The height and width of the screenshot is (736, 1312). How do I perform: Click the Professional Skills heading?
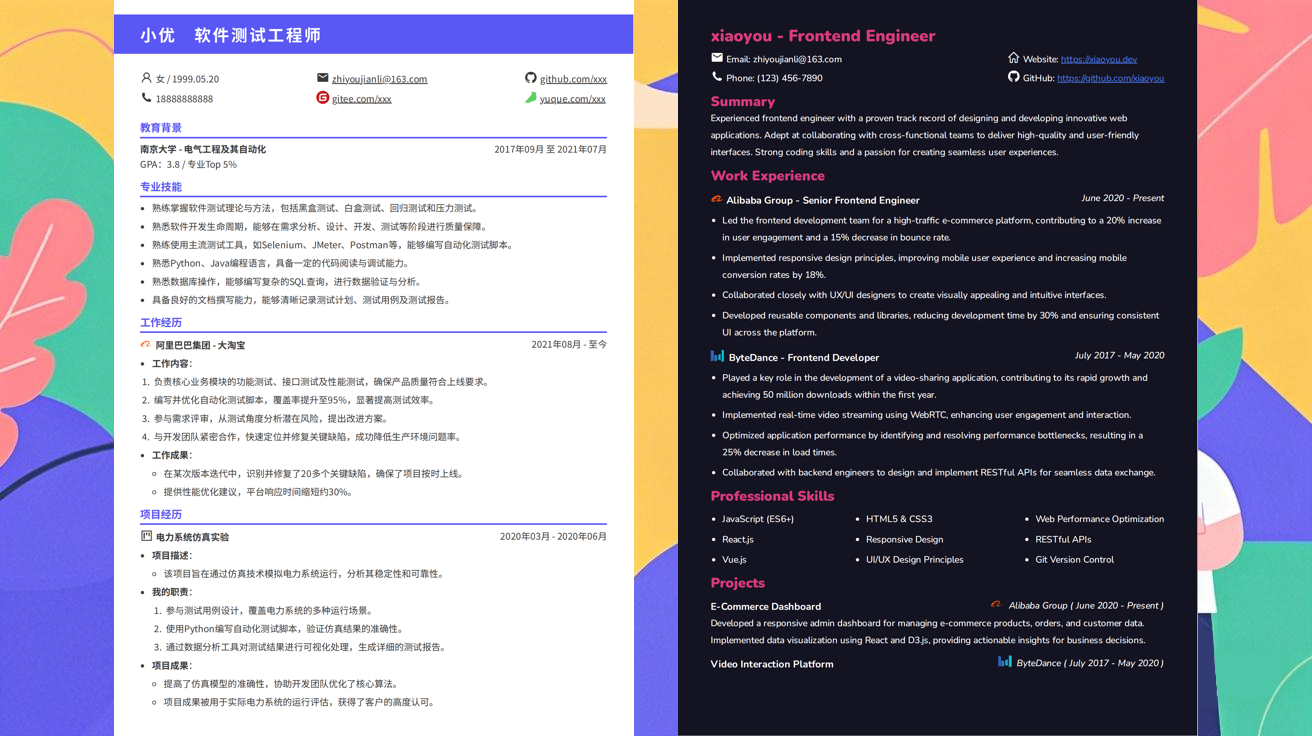point(772,496)
